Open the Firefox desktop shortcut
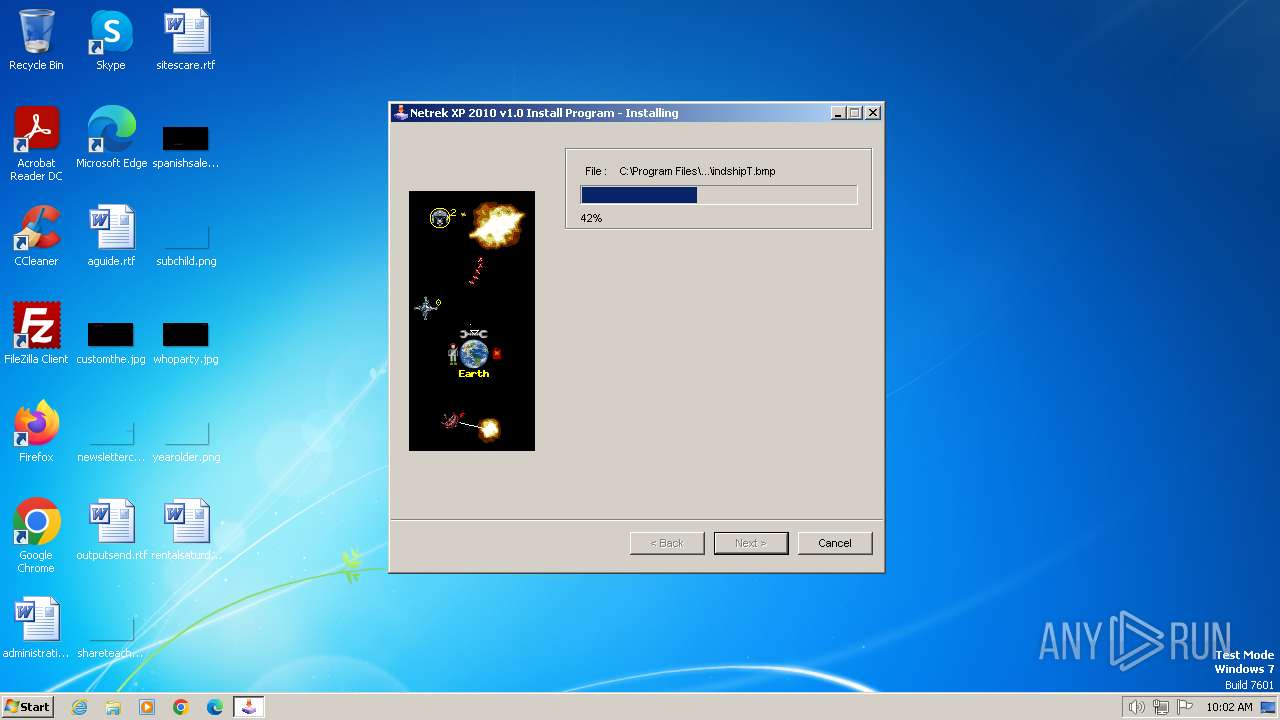Screen dimensions: 1280x720 [36, 432]
